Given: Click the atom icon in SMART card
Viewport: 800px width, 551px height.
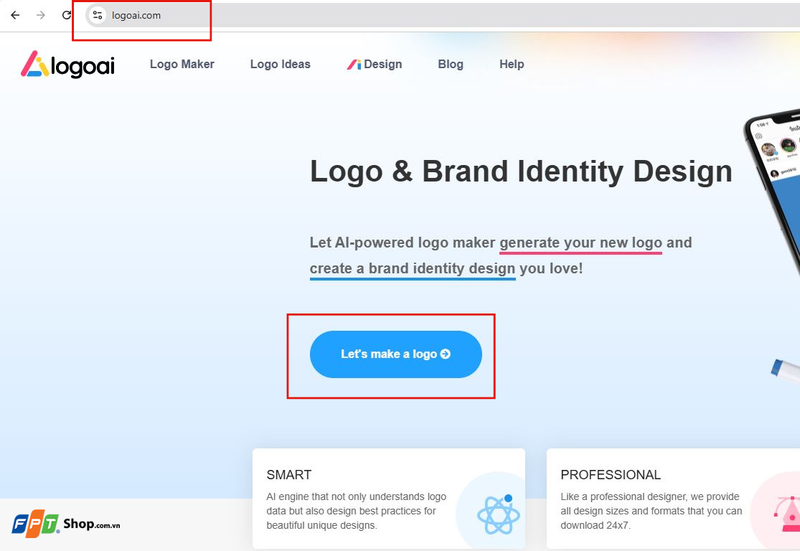Looking at the screenshot, I should pos(498,514).
